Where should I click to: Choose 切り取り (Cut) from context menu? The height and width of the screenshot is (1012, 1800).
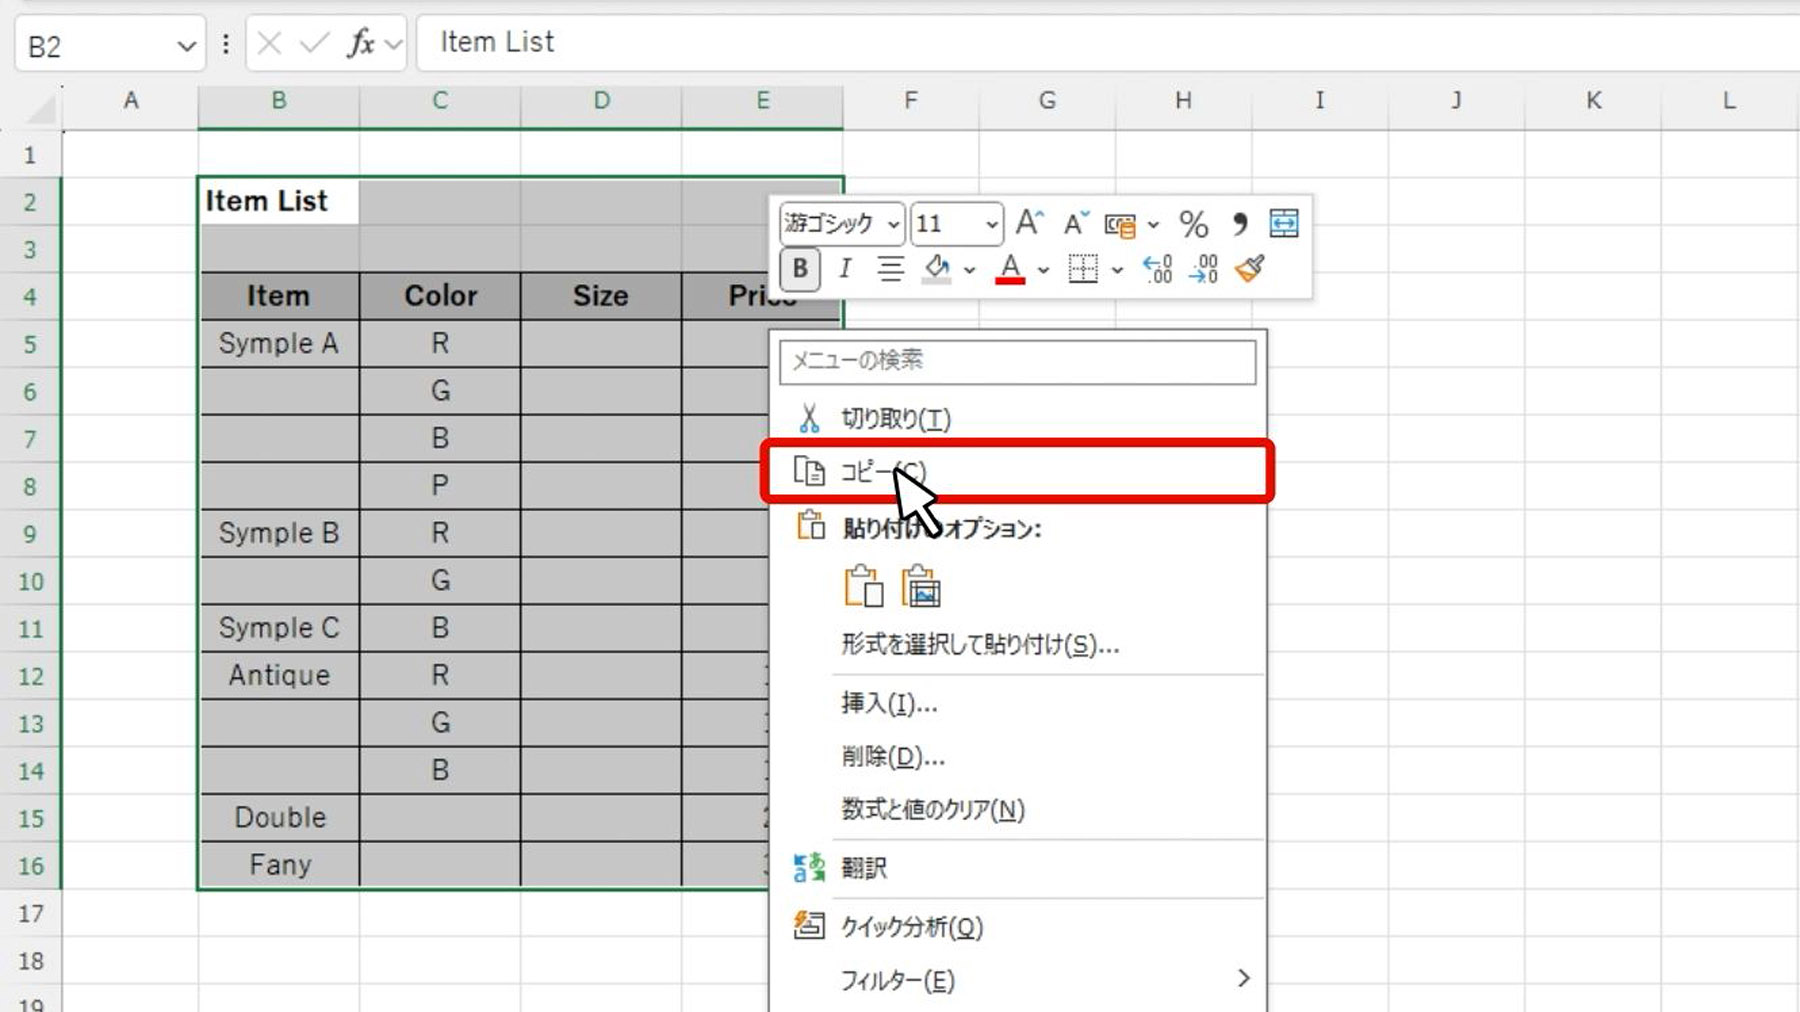[x=1017, y=418]
